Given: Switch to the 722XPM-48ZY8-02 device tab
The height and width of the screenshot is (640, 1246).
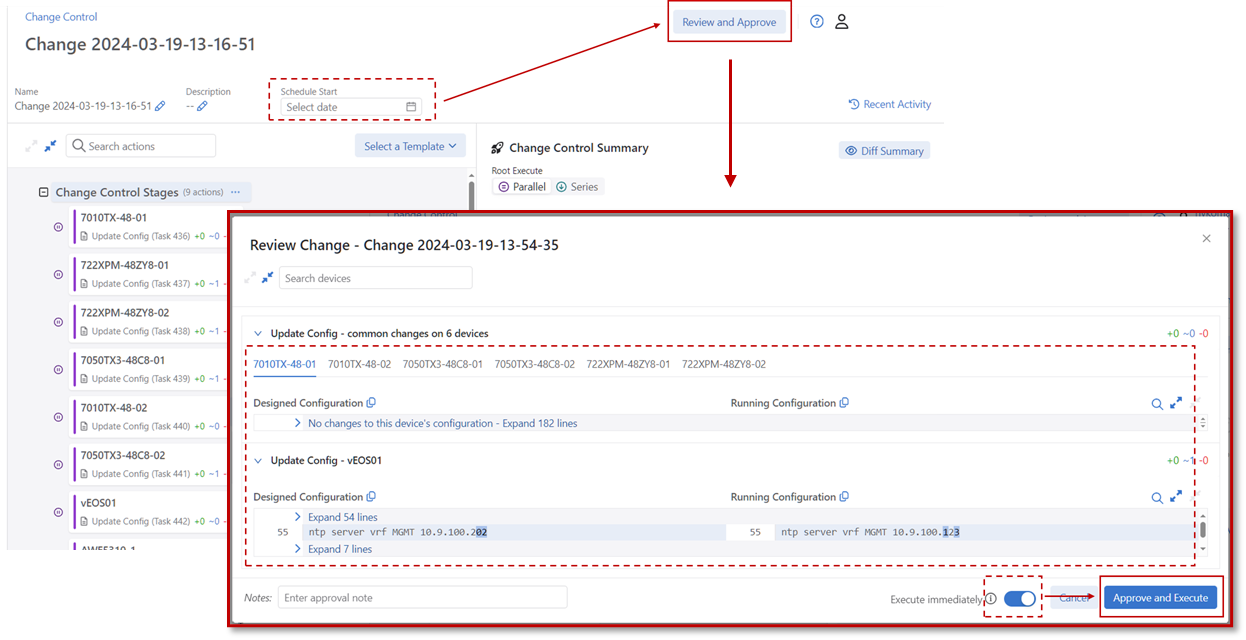Looking at the screenshot, I should [x=723, y=364].
